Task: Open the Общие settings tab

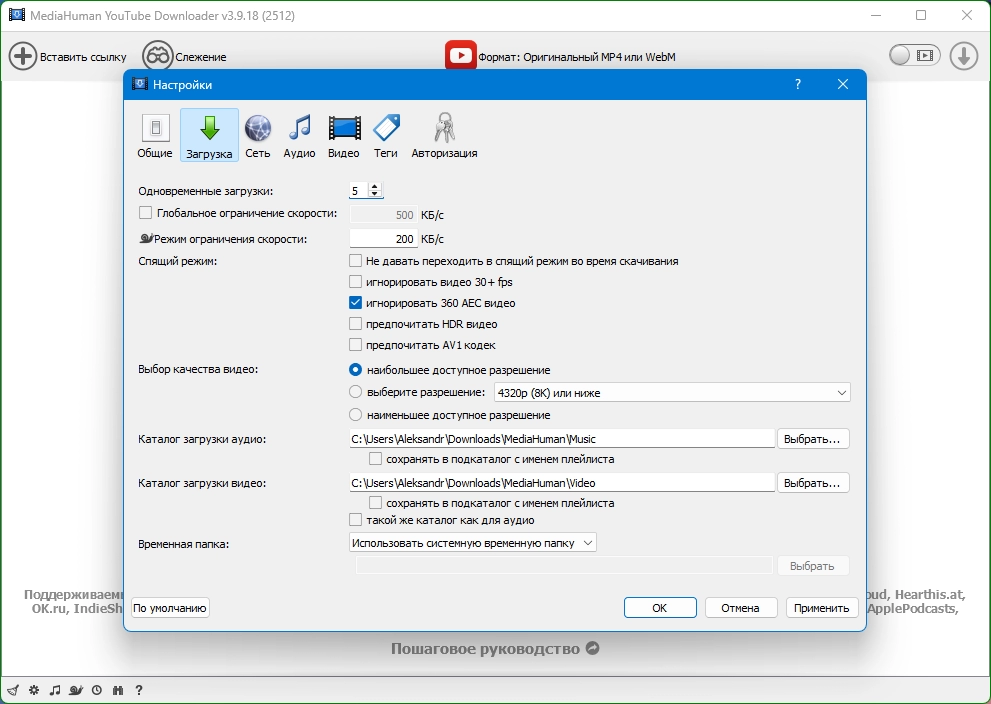Action: click(155, 135)
